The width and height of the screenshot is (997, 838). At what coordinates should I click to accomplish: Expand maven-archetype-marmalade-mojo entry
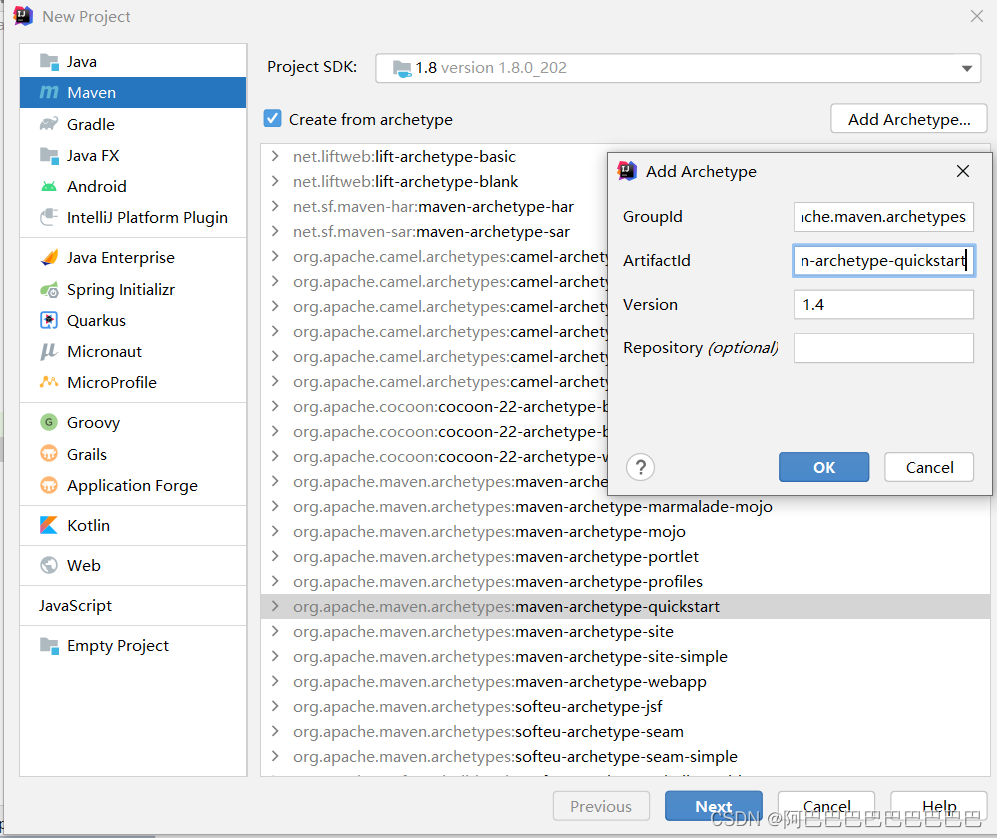(x=275, y=507)
